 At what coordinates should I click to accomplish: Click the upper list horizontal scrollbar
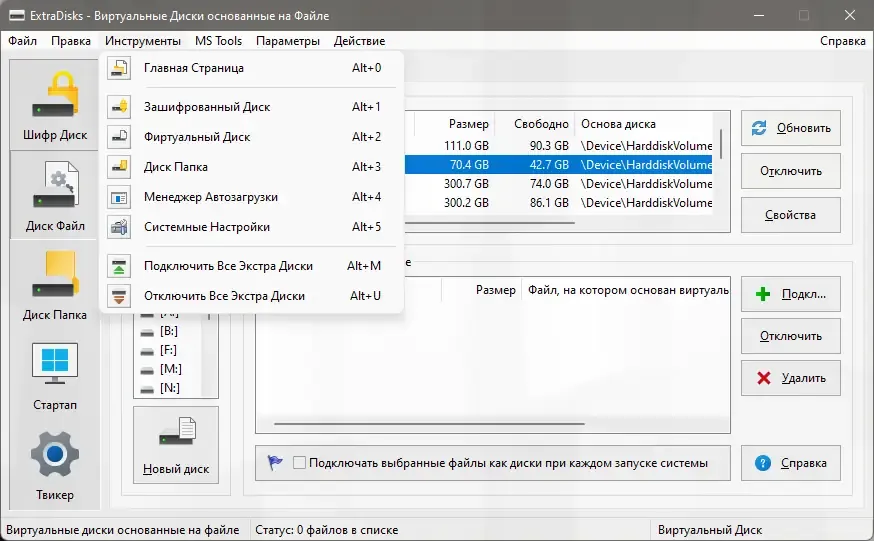(x=489, y=223)
